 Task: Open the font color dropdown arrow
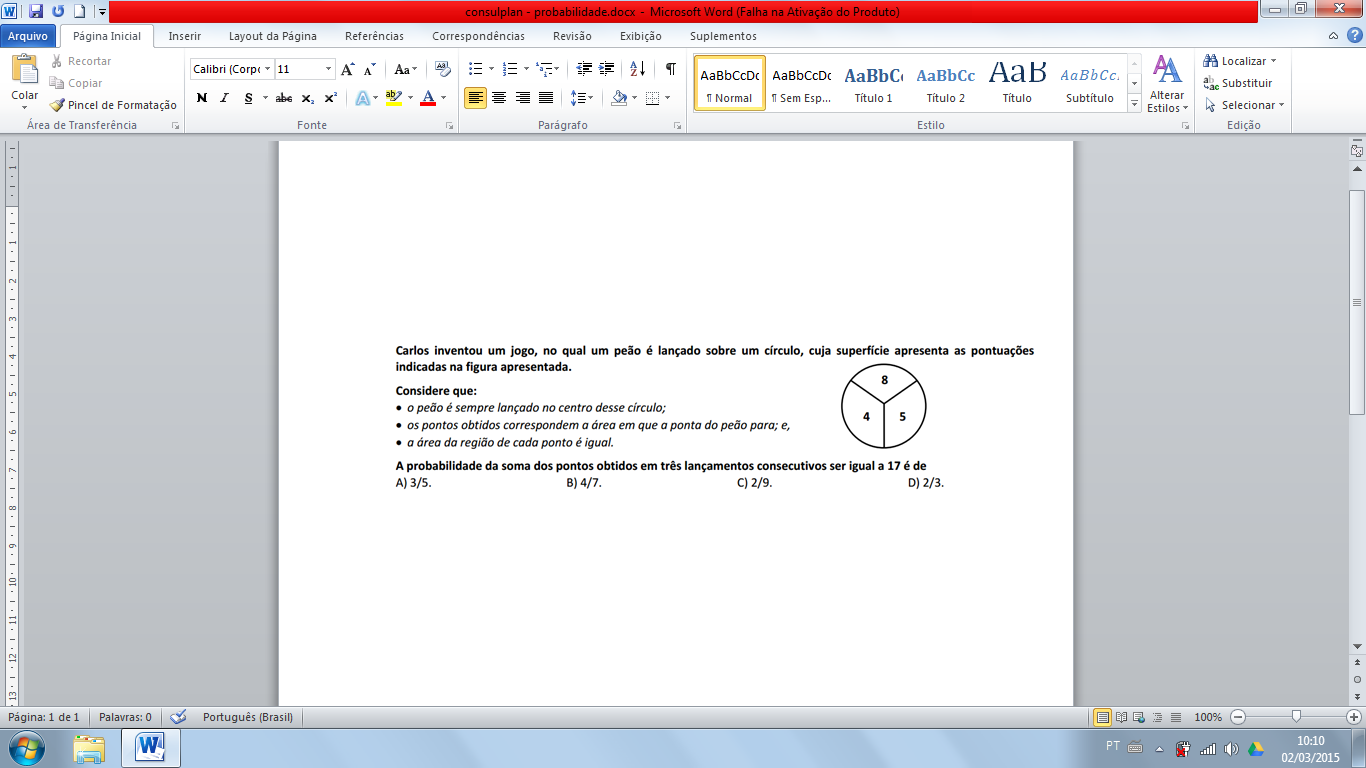[444, 98]
